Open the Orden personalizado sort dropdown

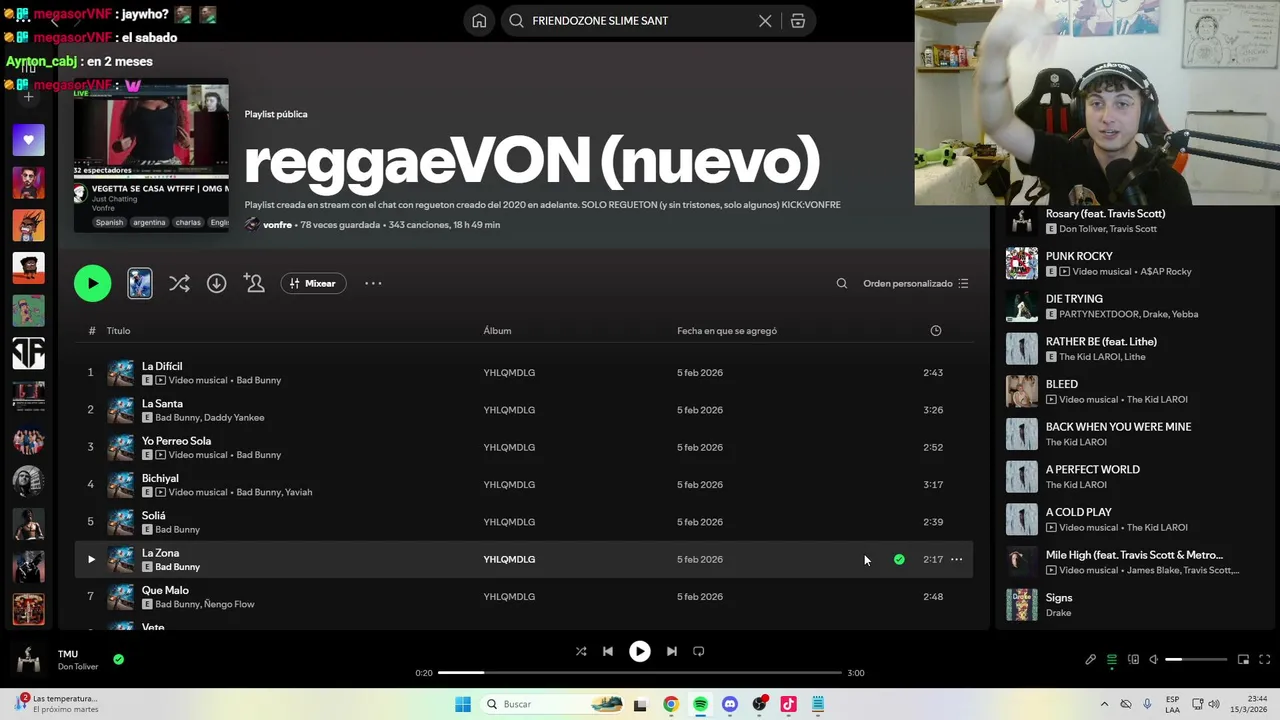(916, 284)
